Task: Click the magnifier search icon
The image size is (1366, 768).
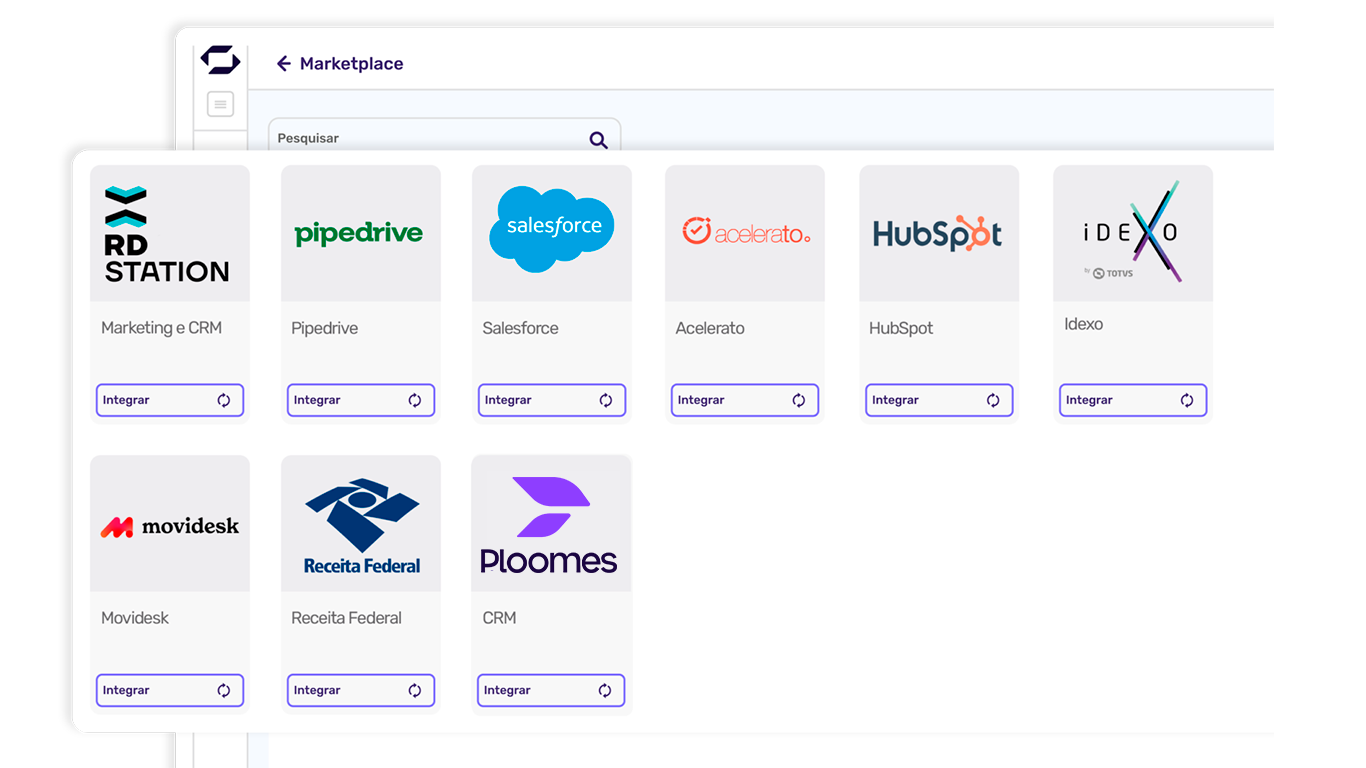Action: pyautogui.click(x=598, y=140)
